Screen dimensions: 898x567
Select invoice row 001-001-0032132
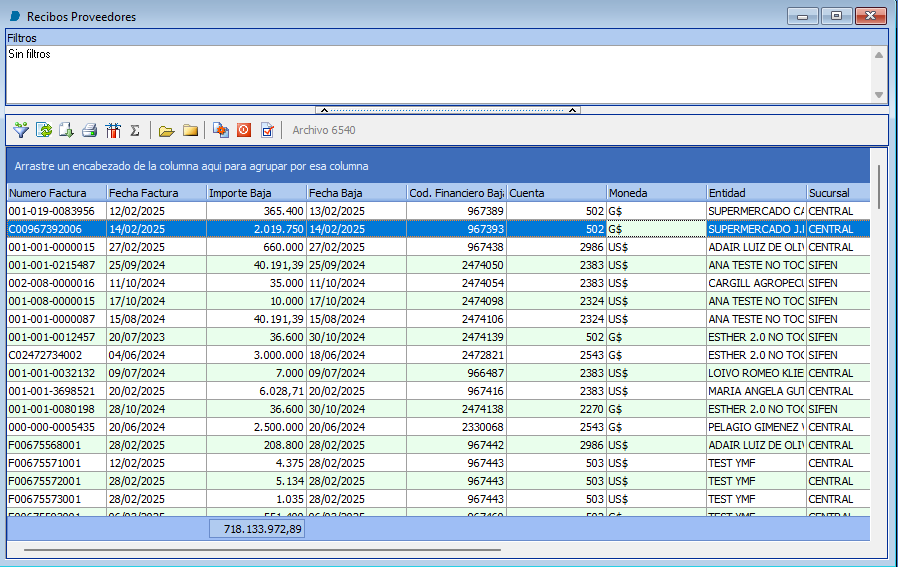438,373
